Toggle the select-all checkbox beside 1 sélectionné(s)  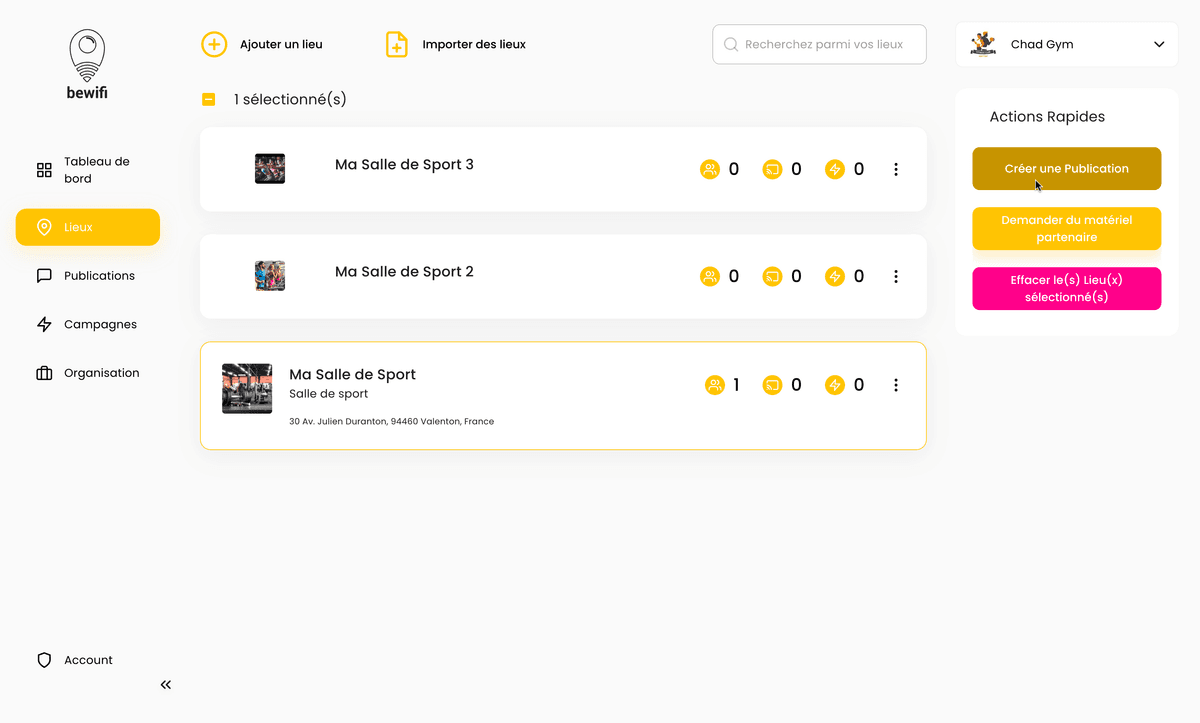pos(209,100)
